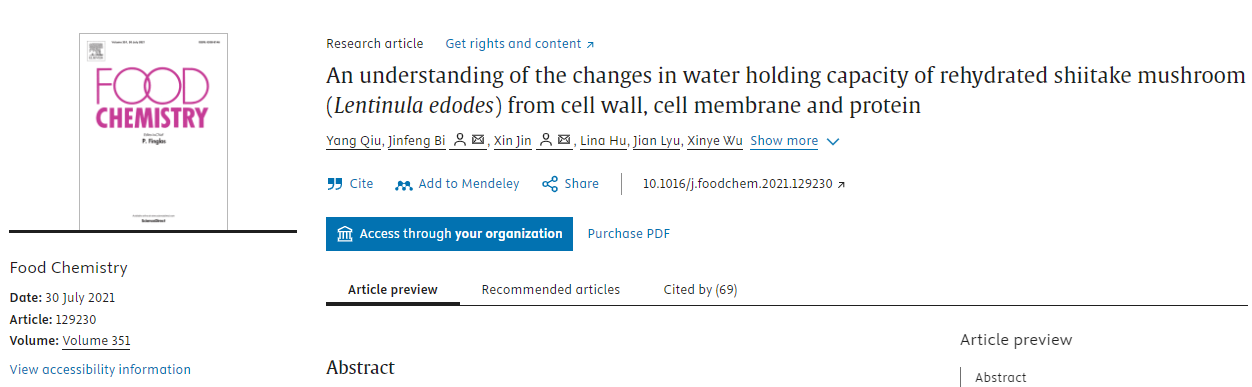This screenshot has width=1252, height=387.
Task: Switch to the Cited by (69) tab
Action: coord(700,290)
